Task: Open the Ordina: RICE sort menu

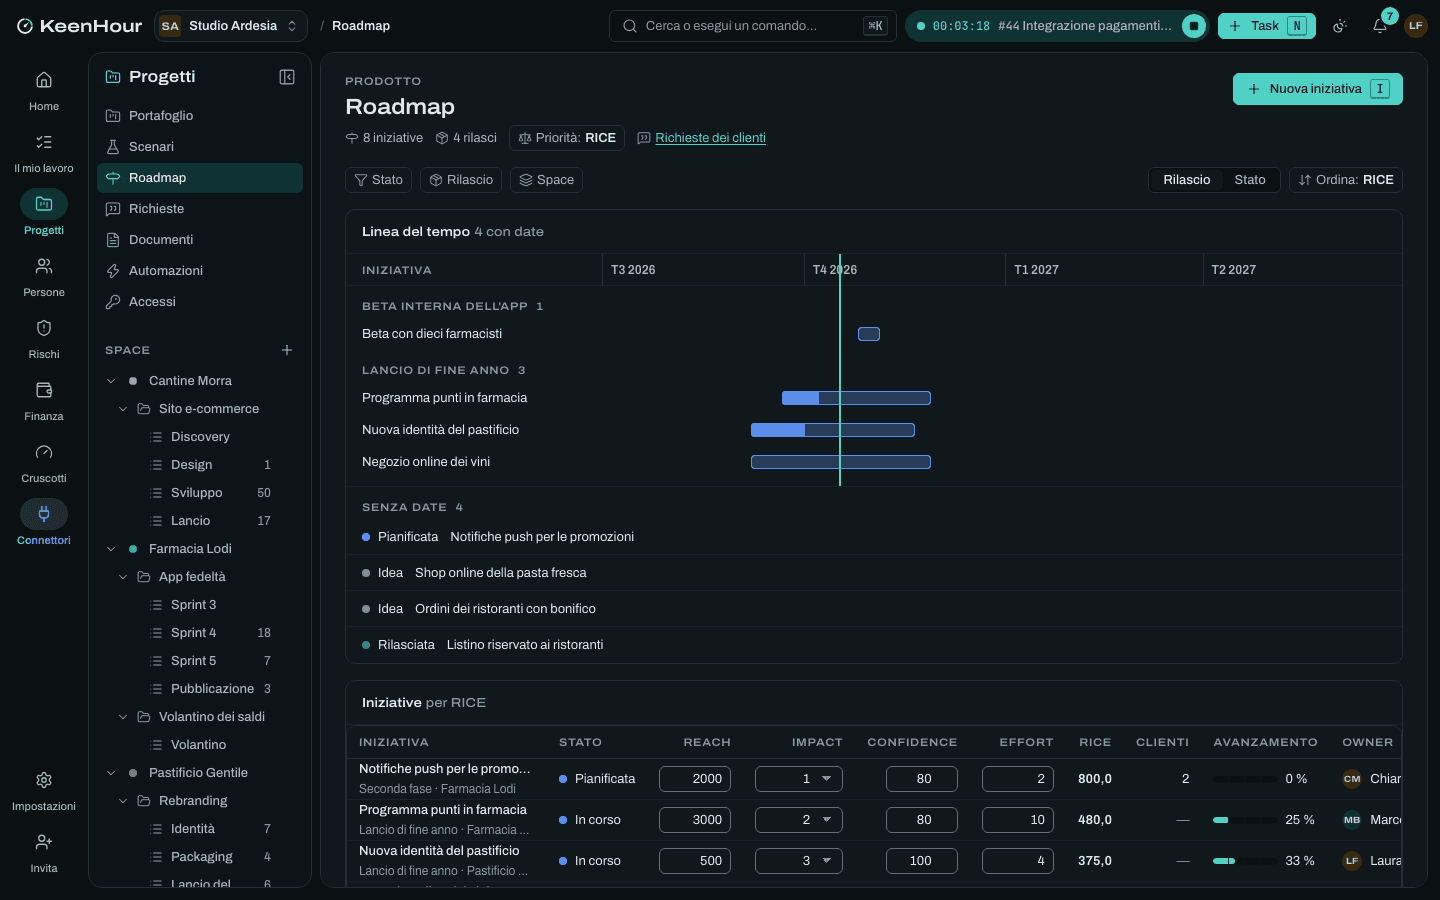Action: (1345, 180)
